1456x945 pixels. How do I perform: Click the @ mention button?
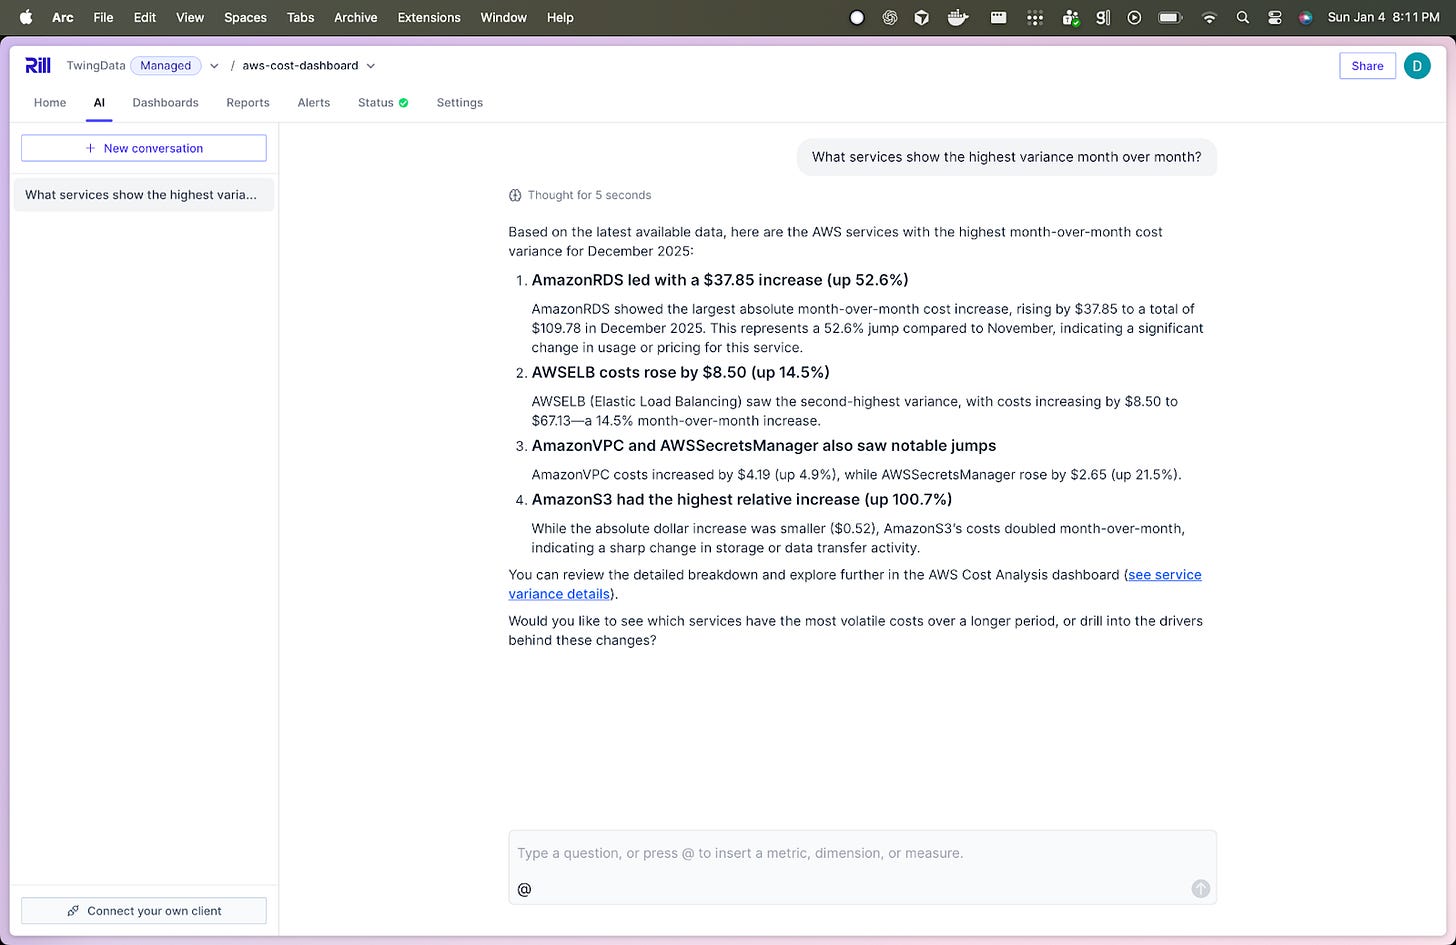[524, 889]
